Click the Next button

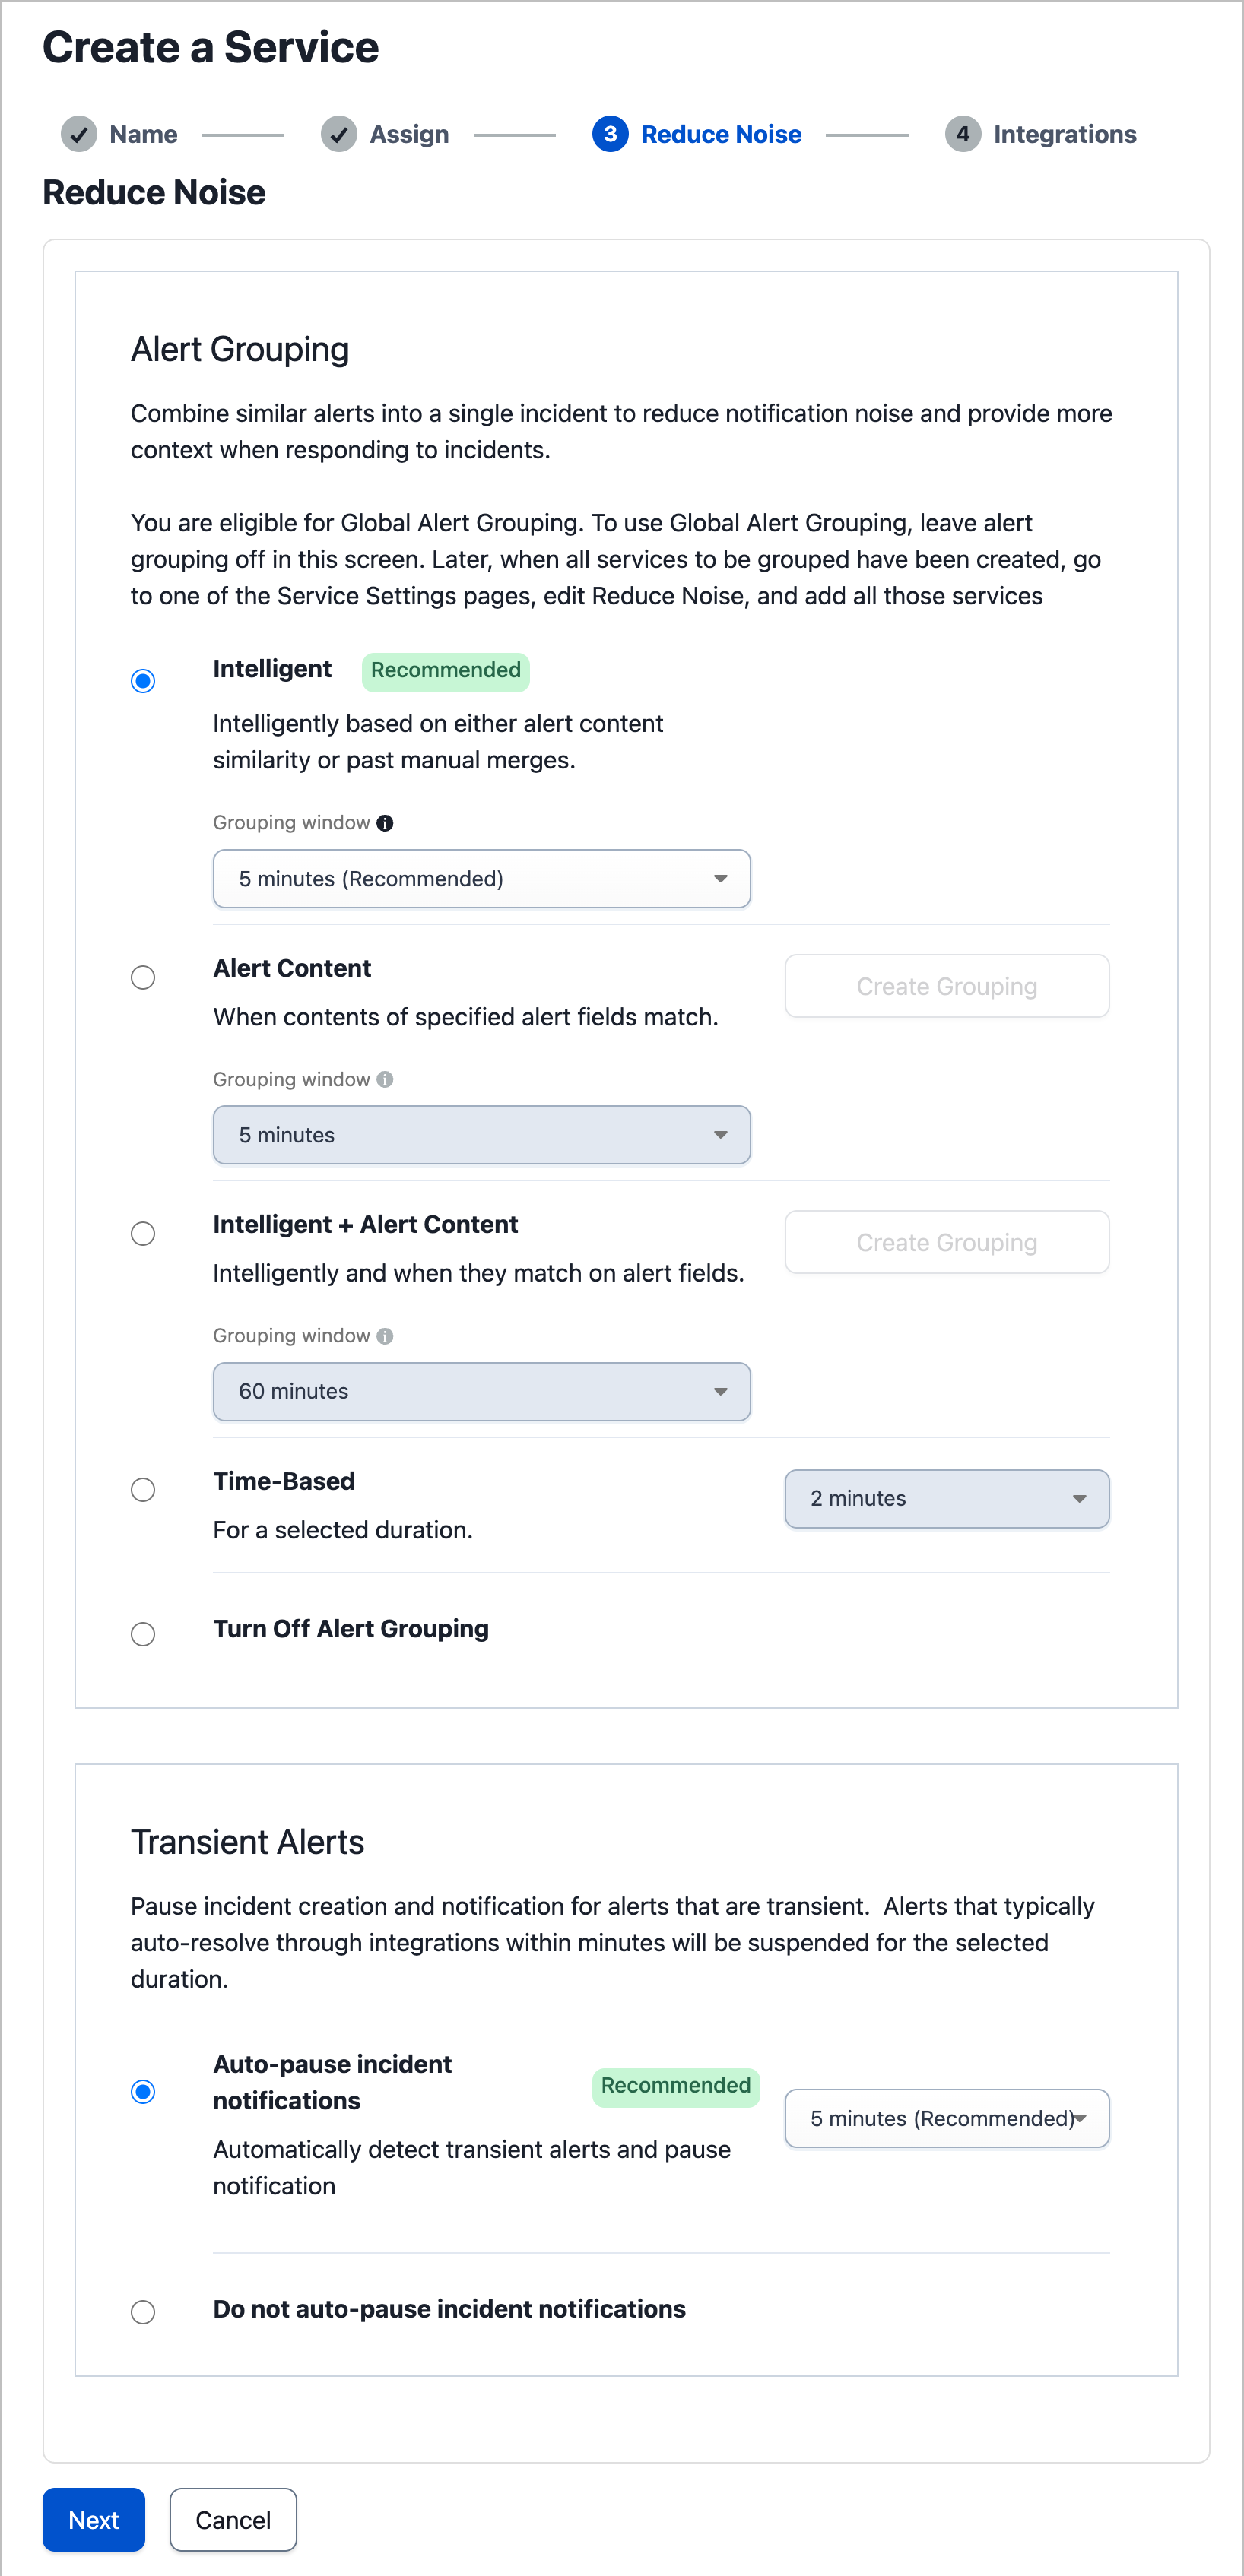coord(93,2520)
